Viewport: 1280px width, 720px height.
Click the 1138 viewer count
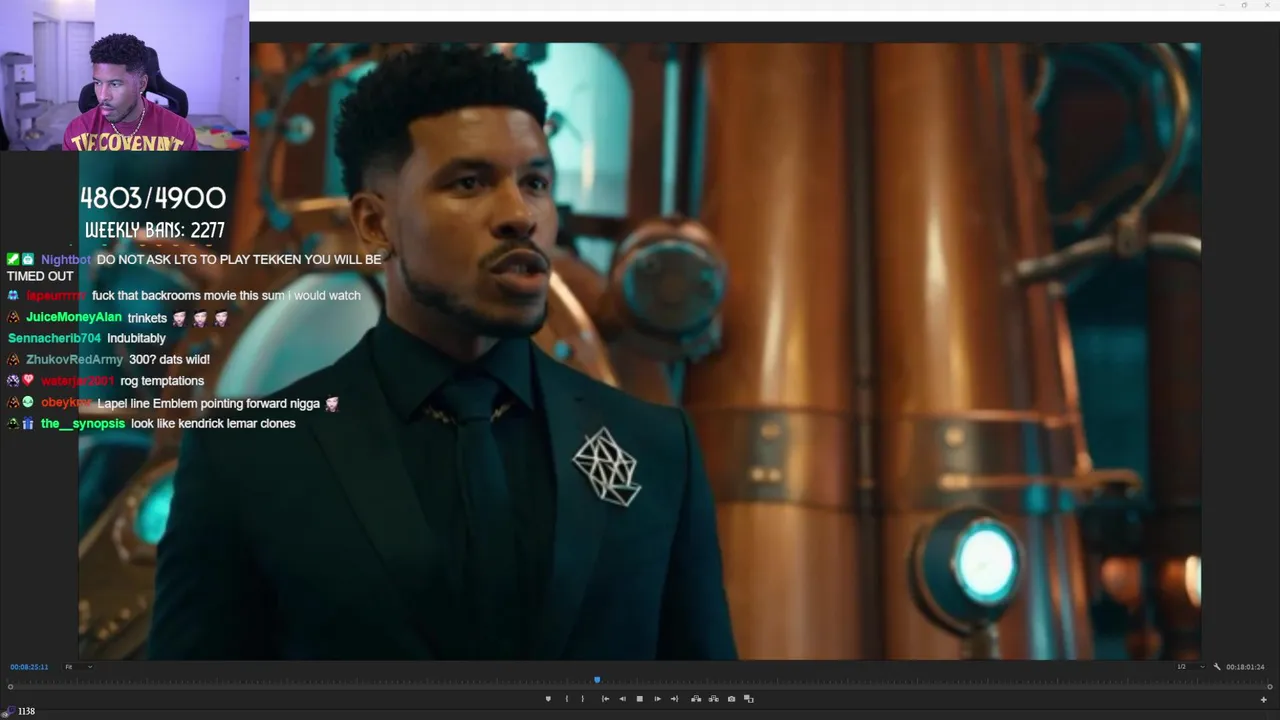click(26, 711)
